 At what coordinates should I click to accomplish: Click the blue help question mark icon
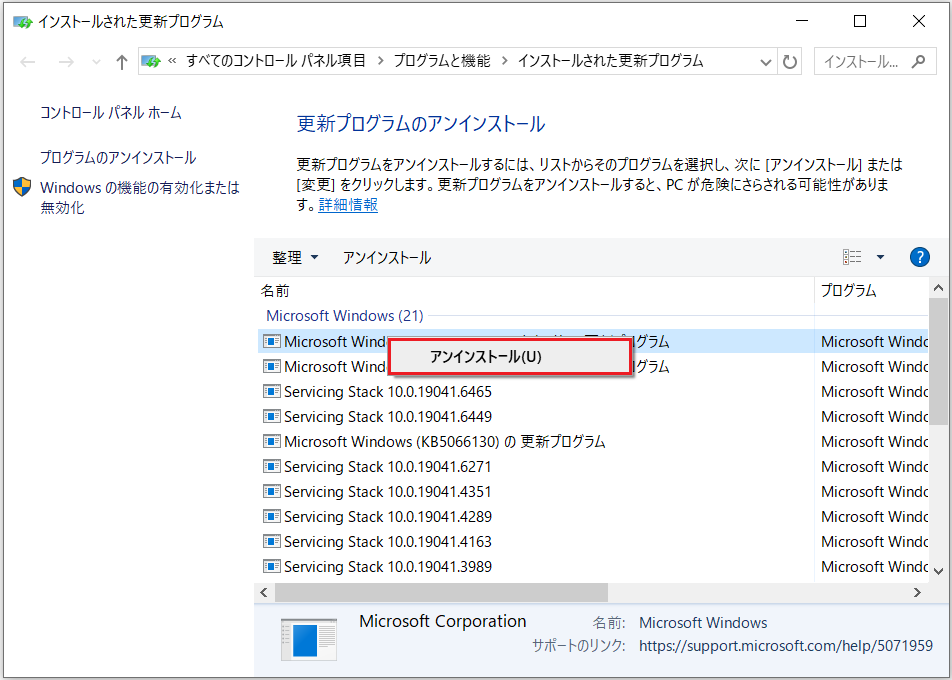tap(920, 257)
